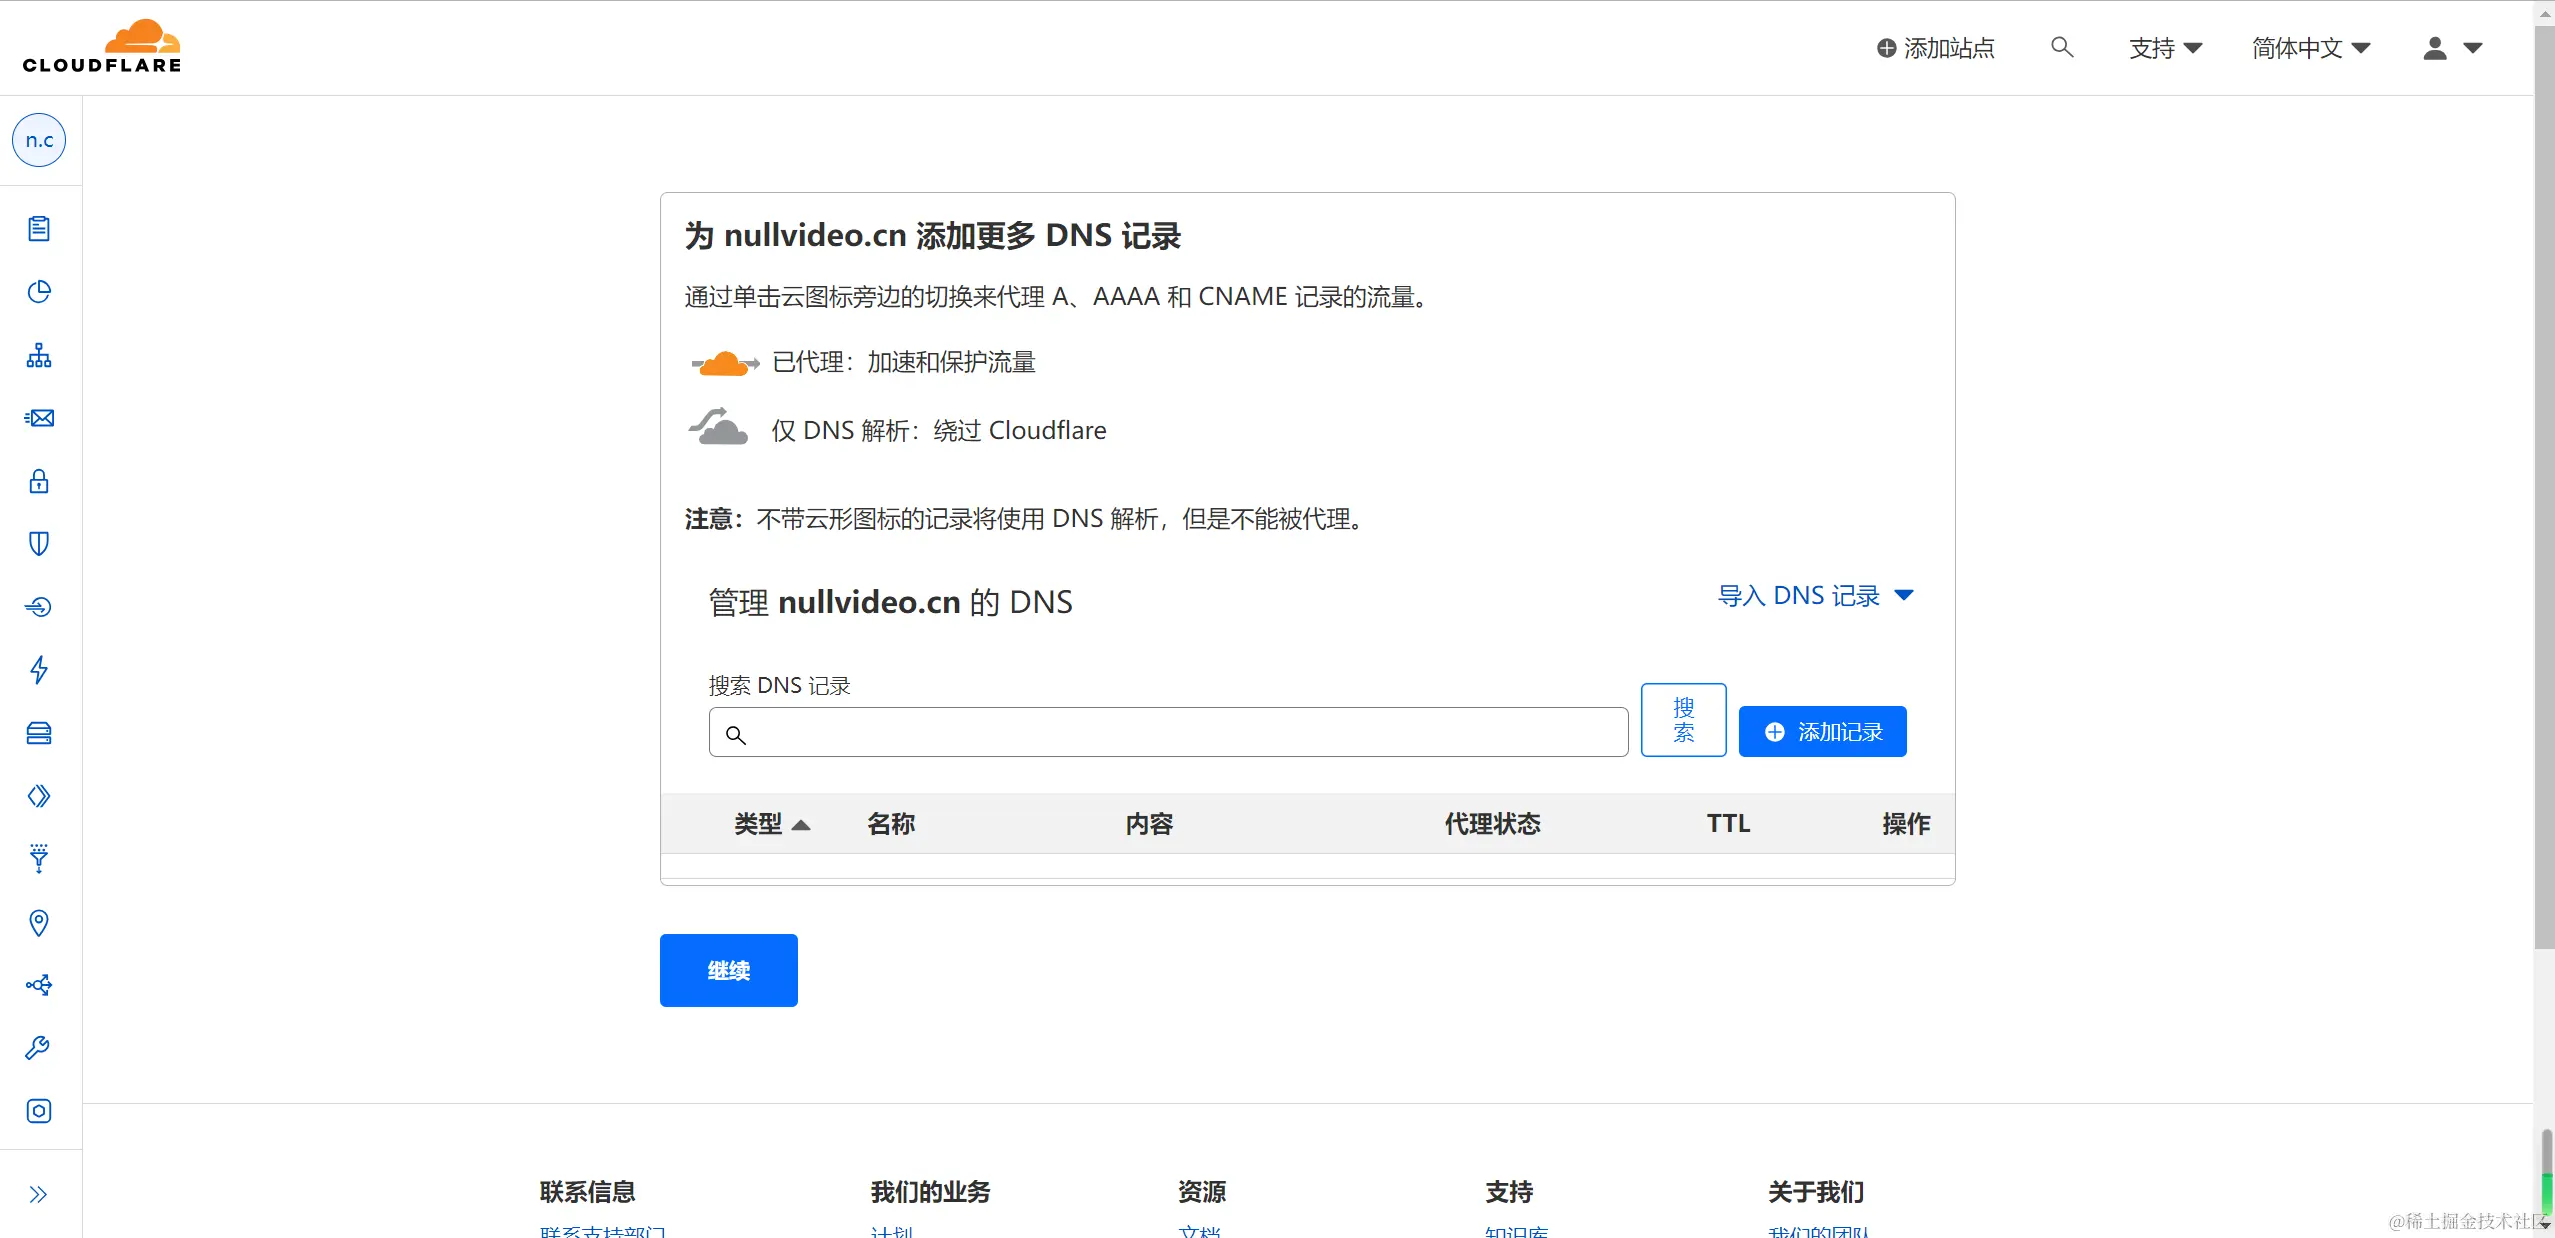
Task: Open the DNS network tree icon
Action: click(x=39, y=355)
